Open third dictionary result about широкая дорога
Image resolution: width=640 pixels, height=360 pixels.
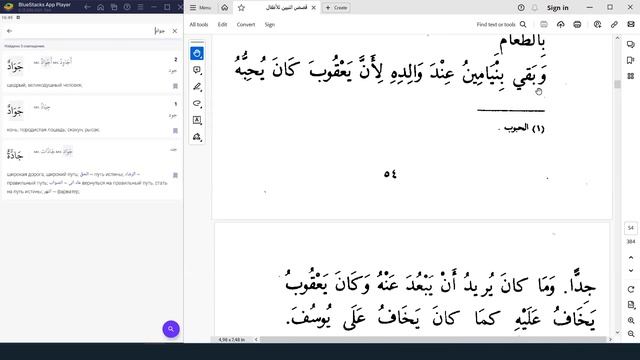pyautogui.click(x=92, y=170)
